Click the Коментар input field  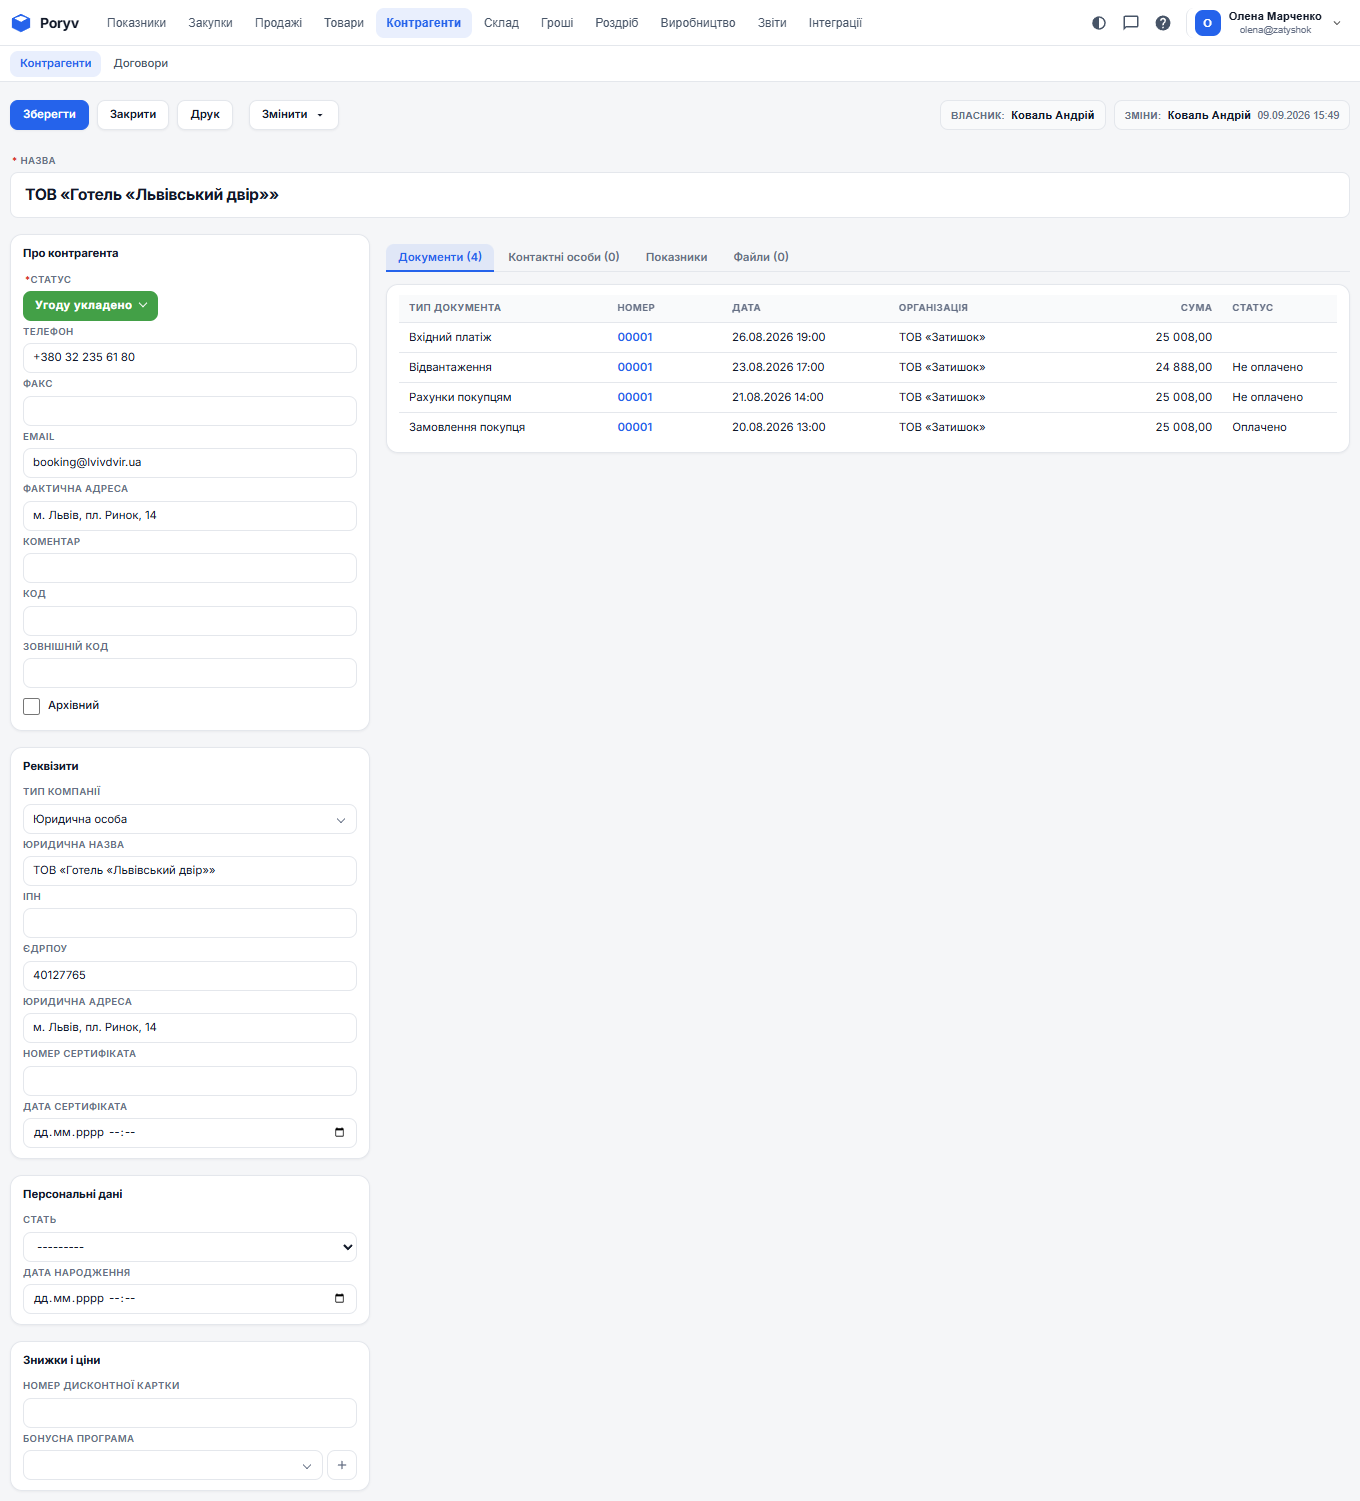tap(190, 568)
